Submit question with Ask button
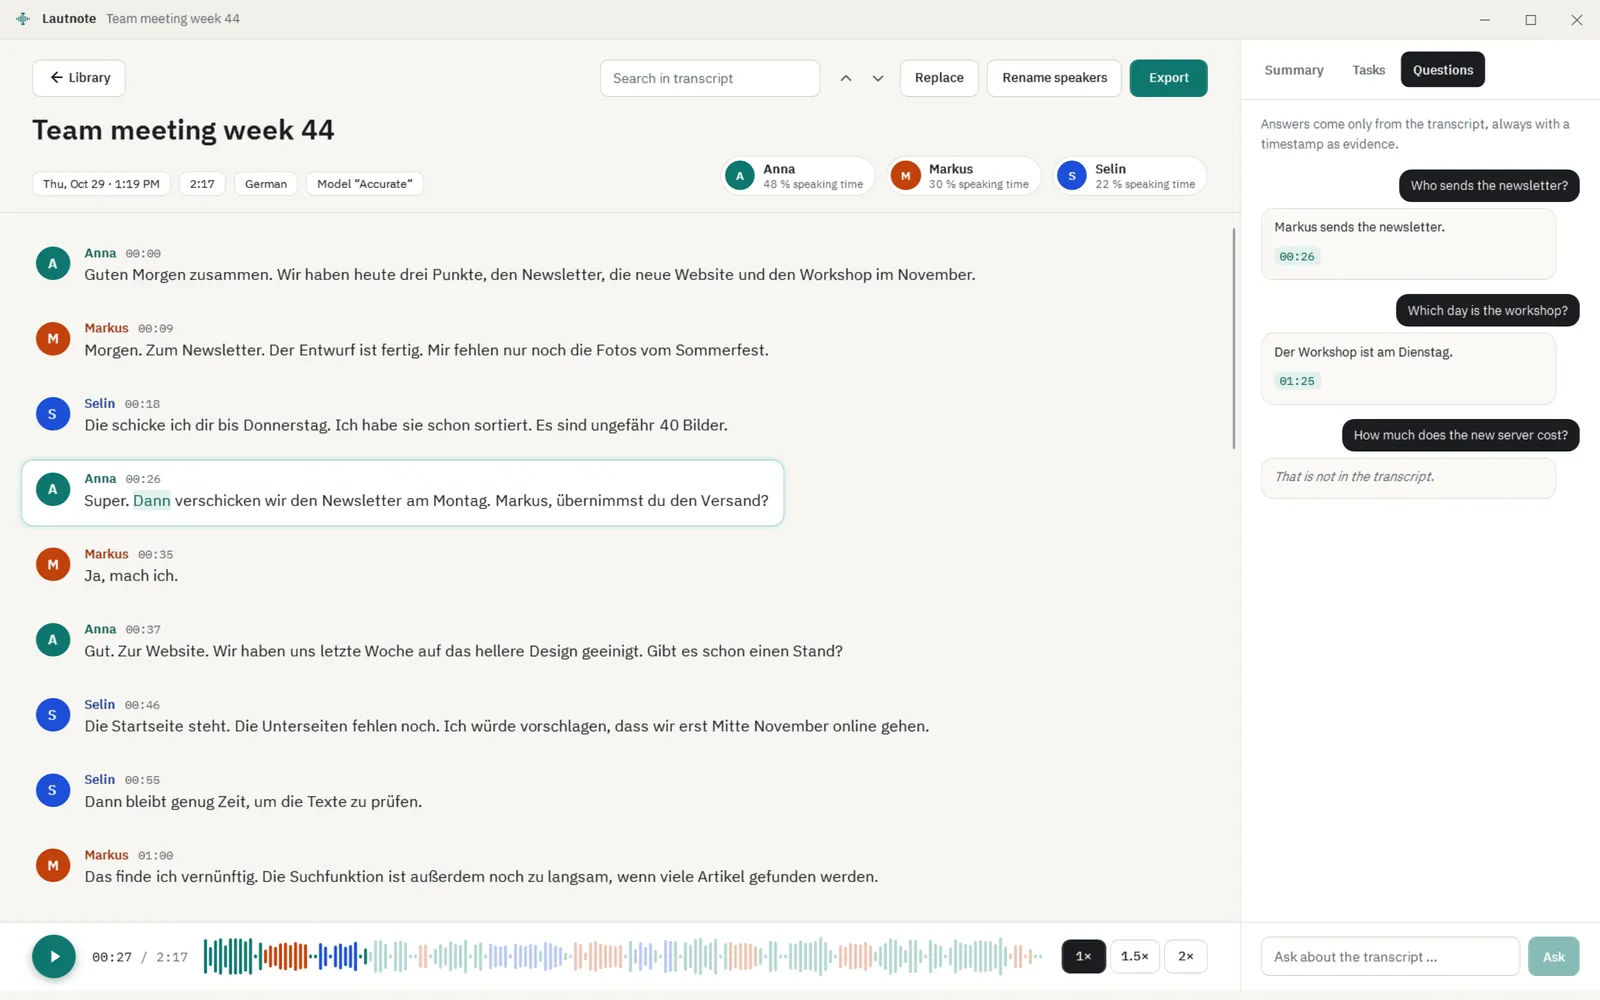The height and width of the screenshot is (1000, 1600). point(1554,957)
